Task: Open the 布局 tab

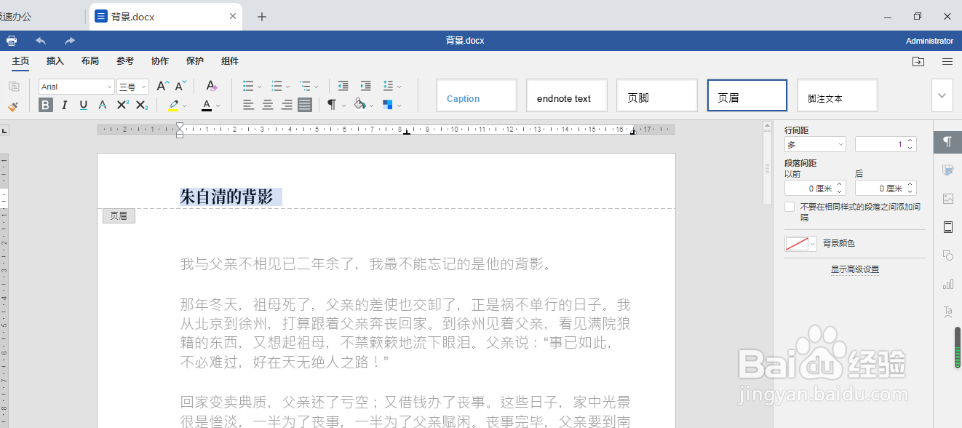Action: click(x=90, y=61)
